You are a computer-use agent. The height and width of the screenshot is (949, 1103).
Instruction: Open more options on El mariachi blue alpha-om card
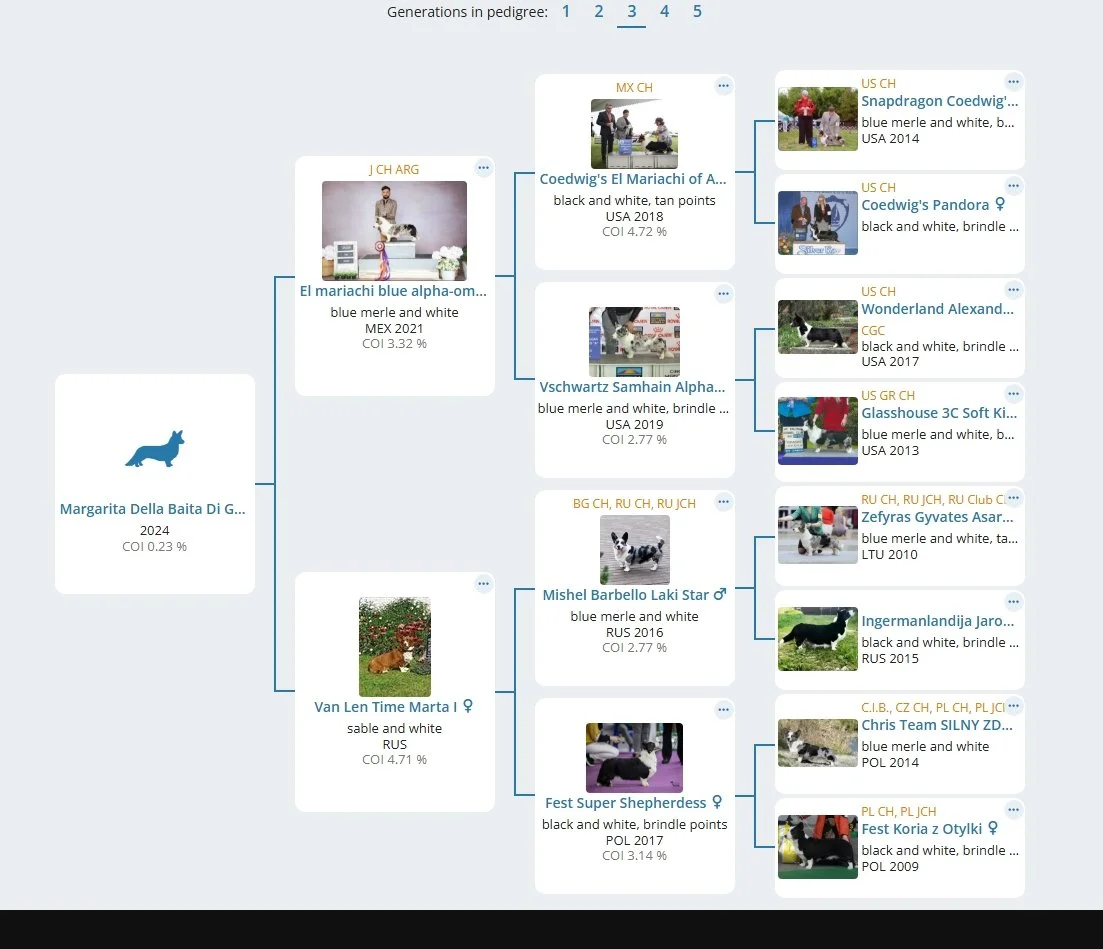coord(483,168)
